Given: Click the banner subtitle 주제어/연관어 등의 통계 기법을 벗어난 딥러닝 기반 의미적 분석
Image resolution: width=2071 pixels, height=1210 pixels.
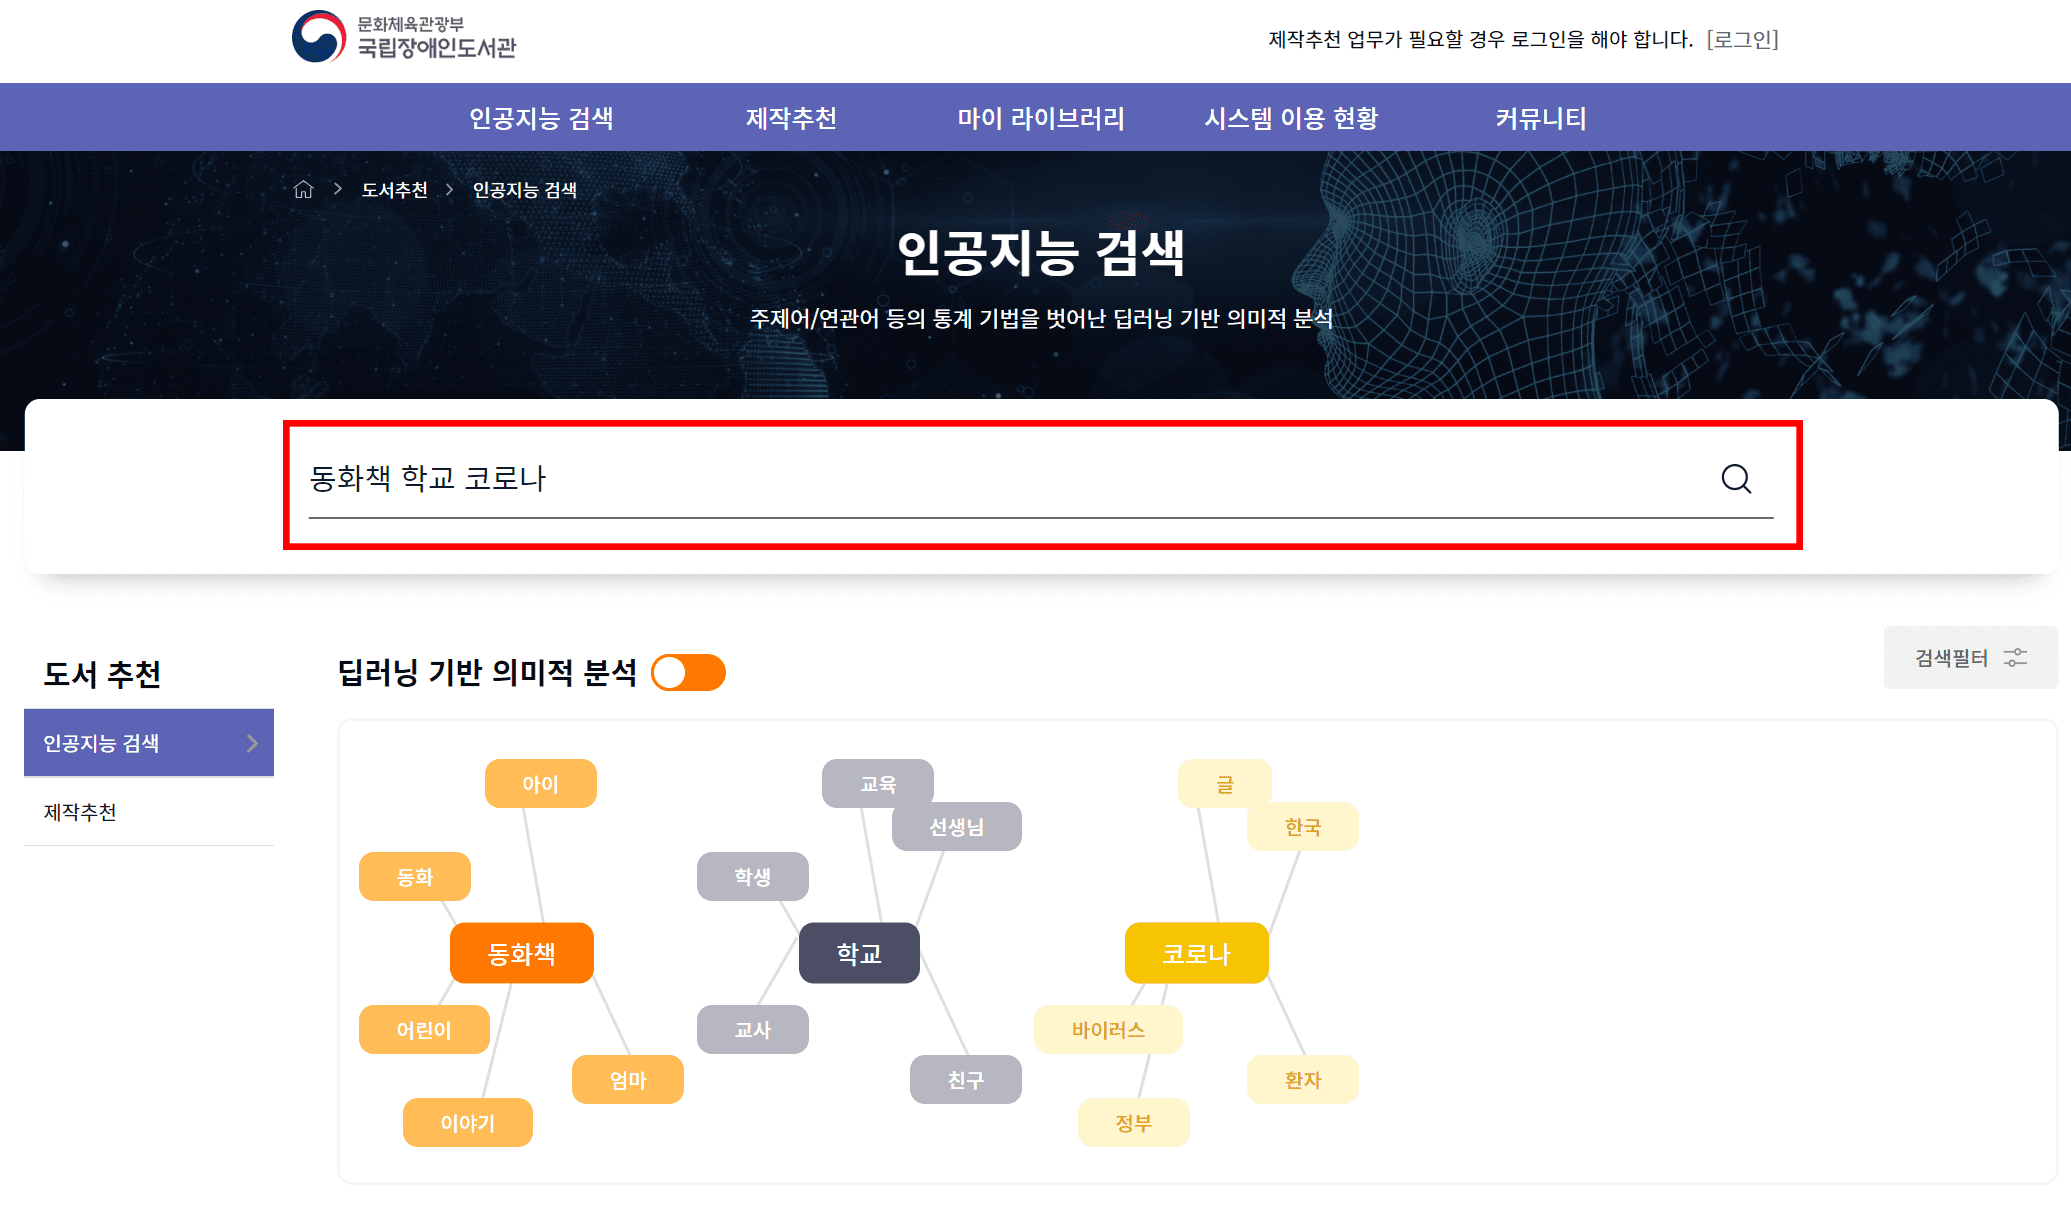Looking at the screenshot, I should coord(1041,318).
